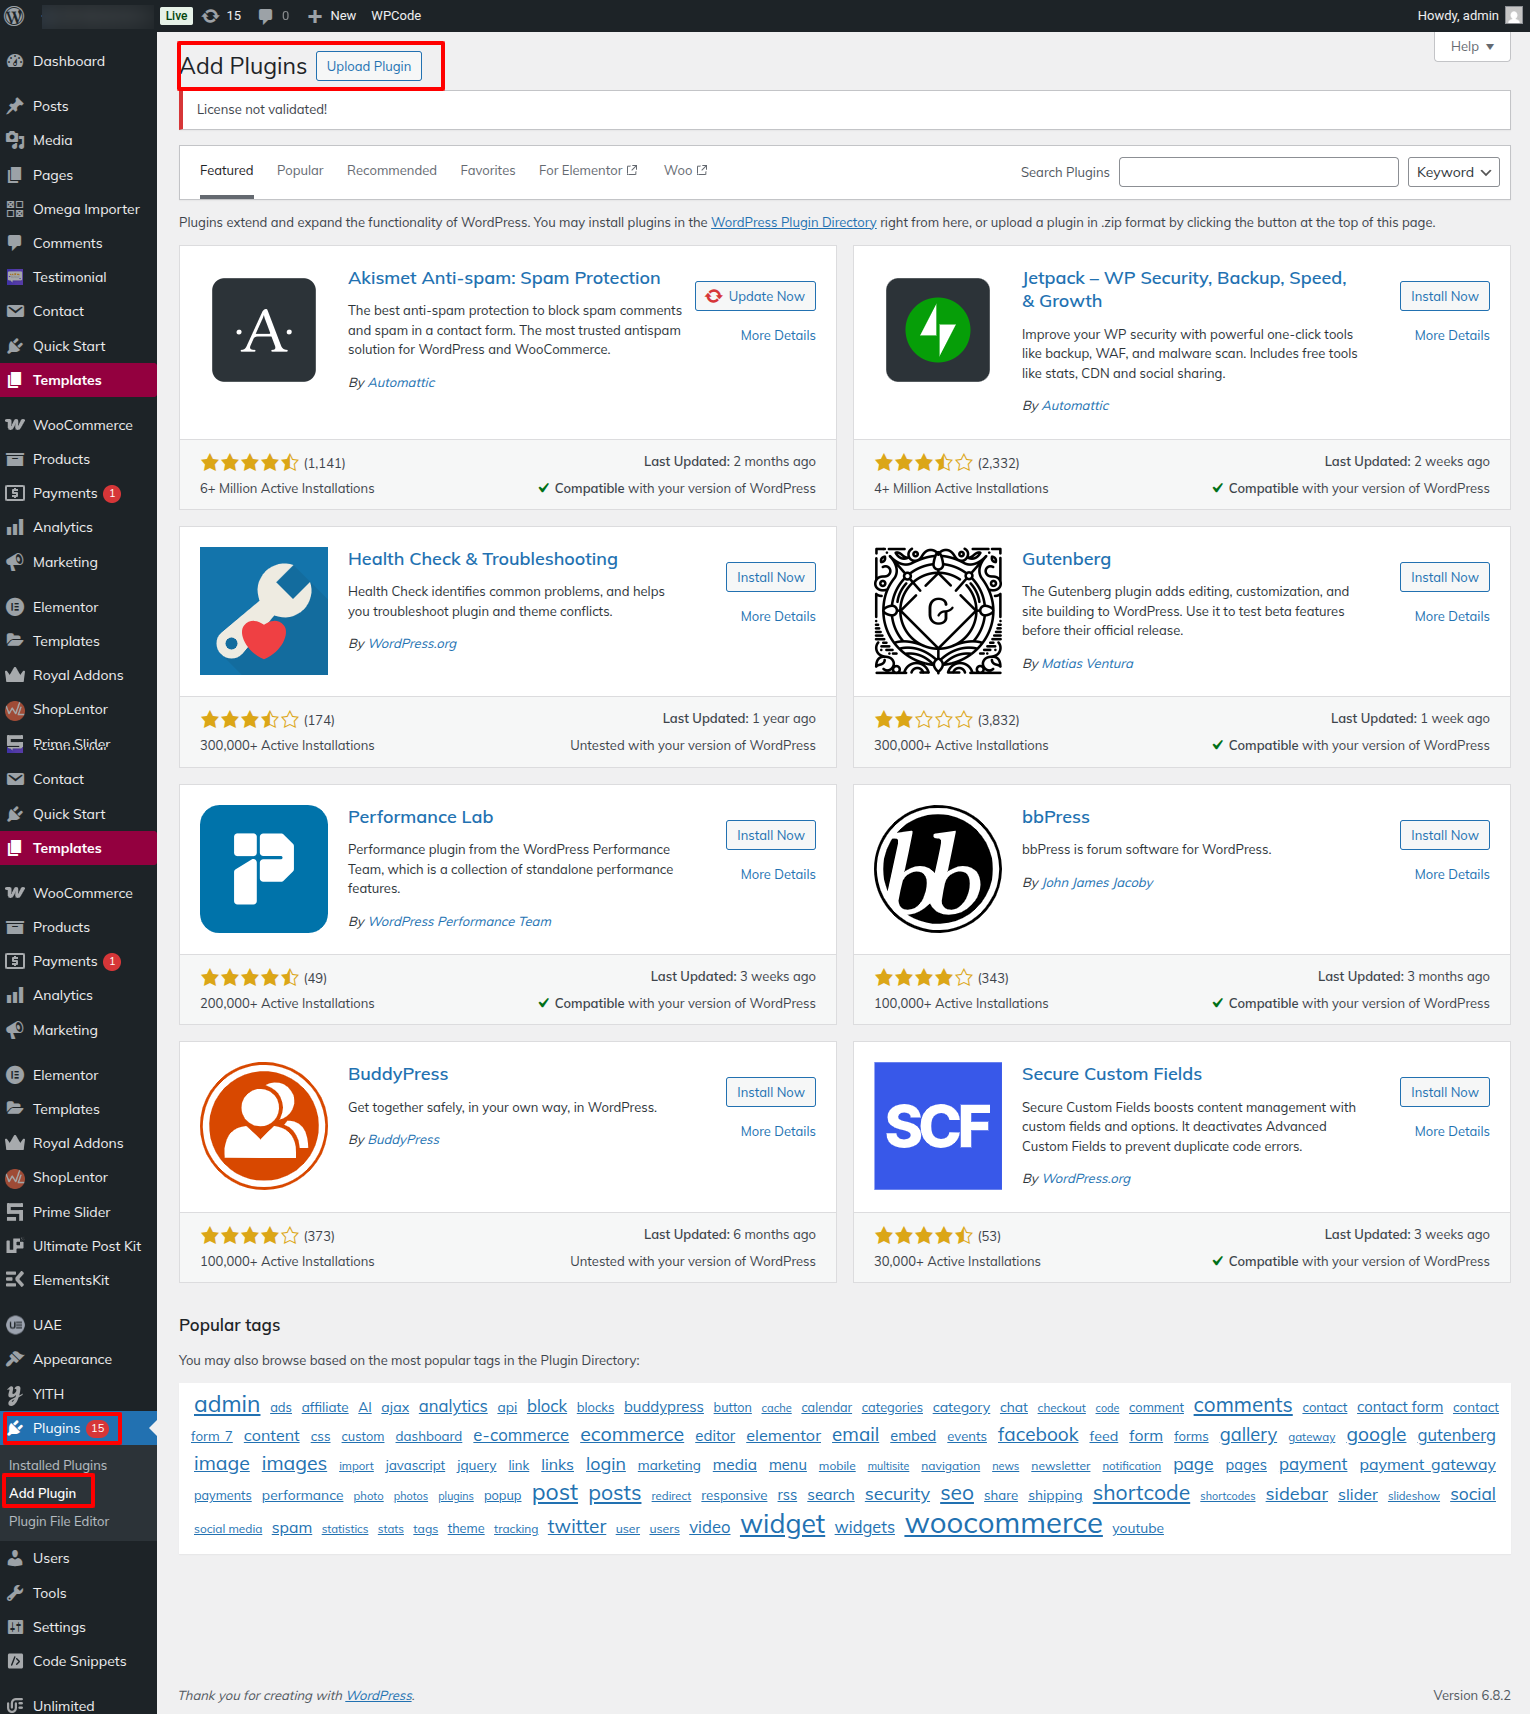Expand the Help panel dropdown

pyautogui.click(x=1471, y=47)
